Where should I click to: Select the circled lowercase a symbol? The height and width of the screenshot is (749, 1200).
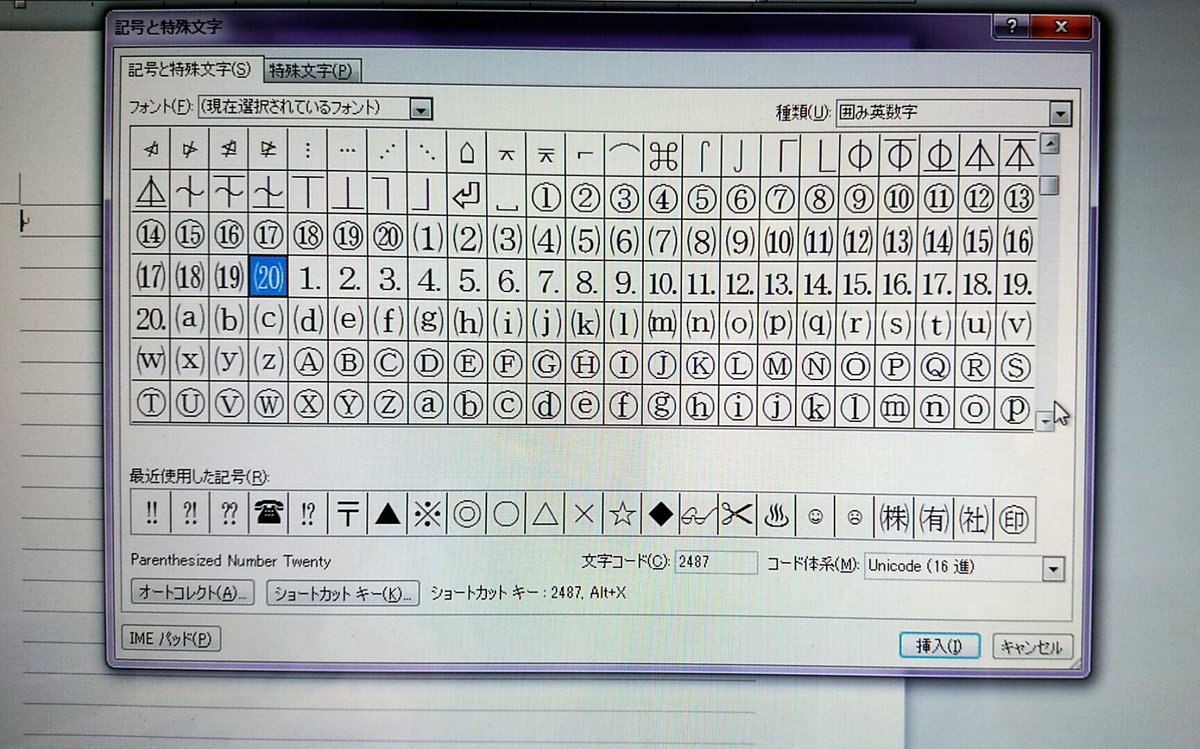(x=427, y=404)
